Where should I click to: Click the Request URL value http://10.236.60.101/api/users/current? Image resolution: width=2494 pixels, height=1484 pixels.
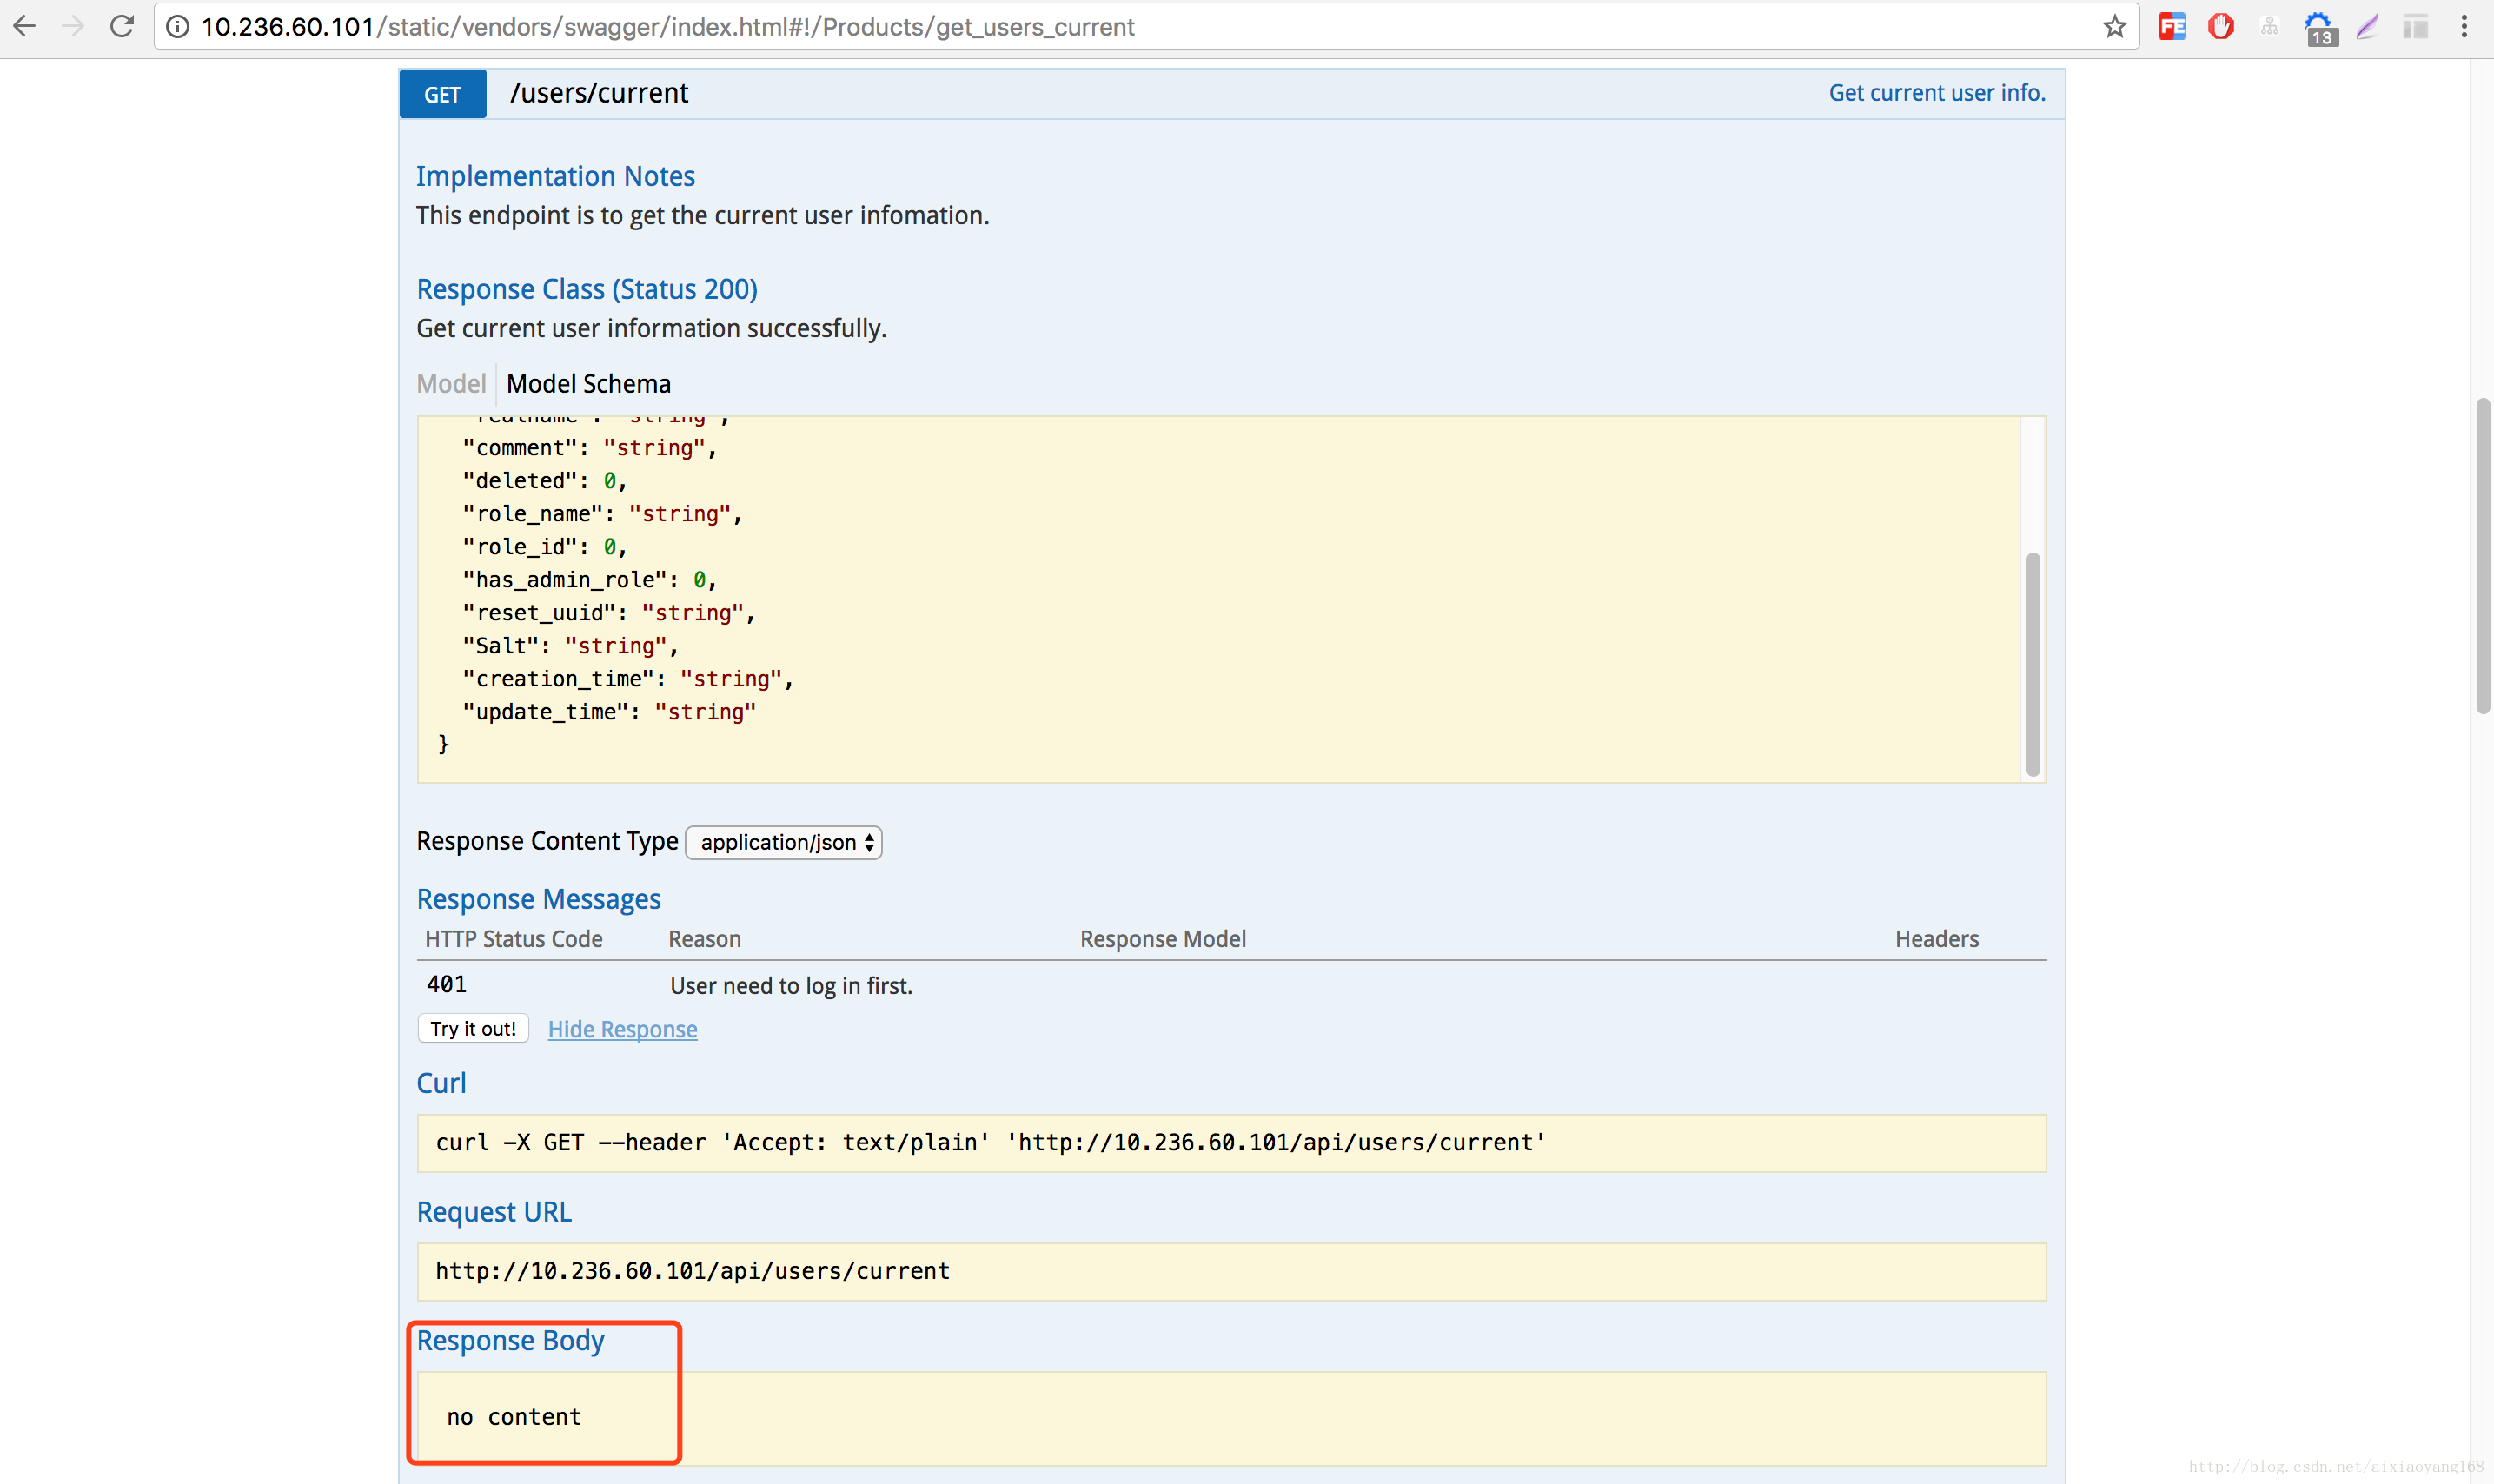point(692,1271)
